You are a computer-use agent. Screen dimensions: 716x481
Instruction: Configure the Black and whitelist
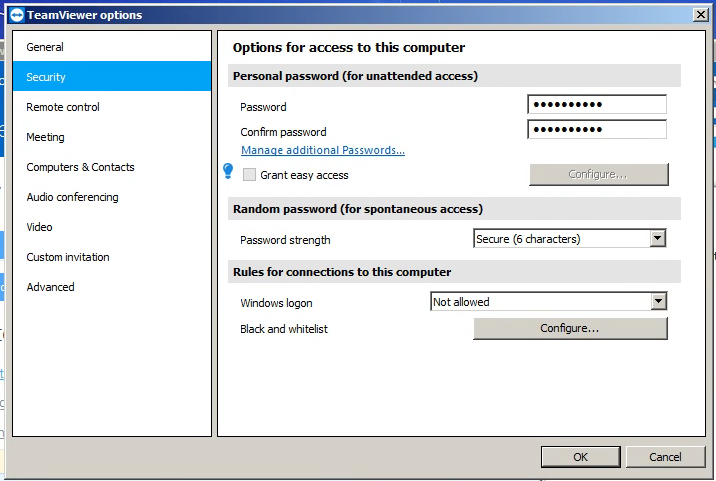(x=570, y=328)
